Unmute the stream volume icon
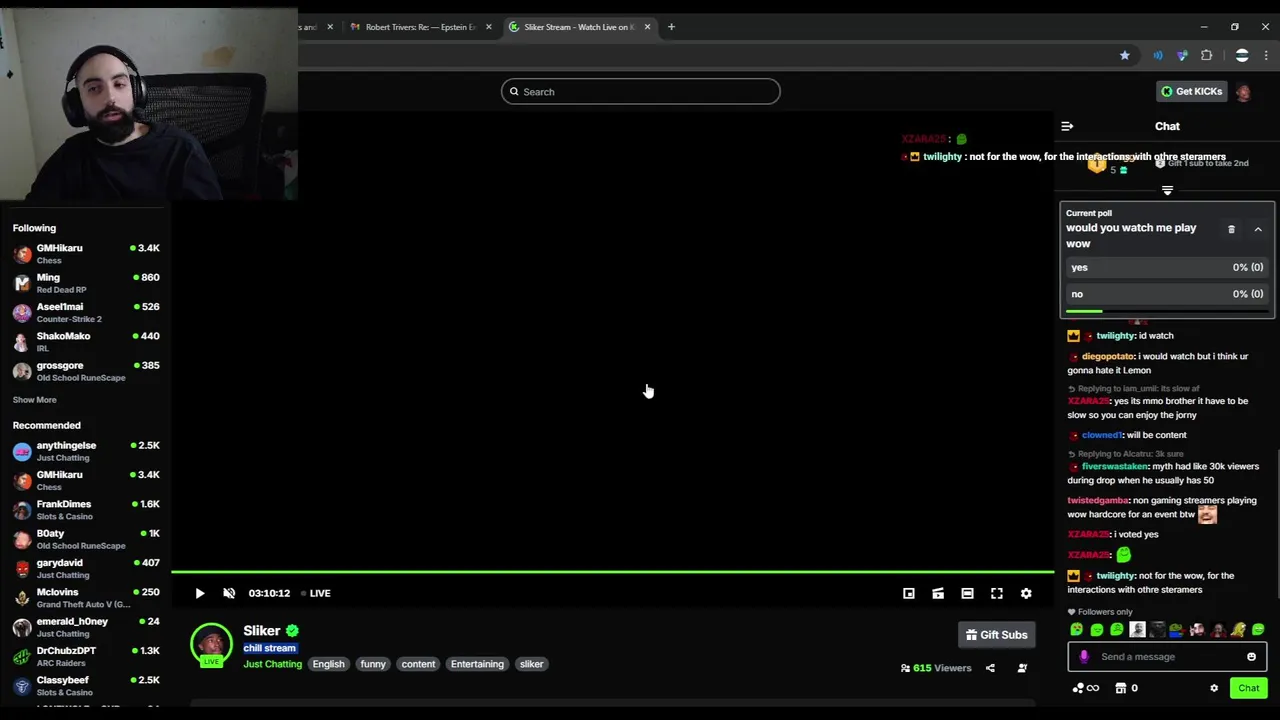Image resolution: width=1280 pixels, height=720 pixels. tap(229, 593)
